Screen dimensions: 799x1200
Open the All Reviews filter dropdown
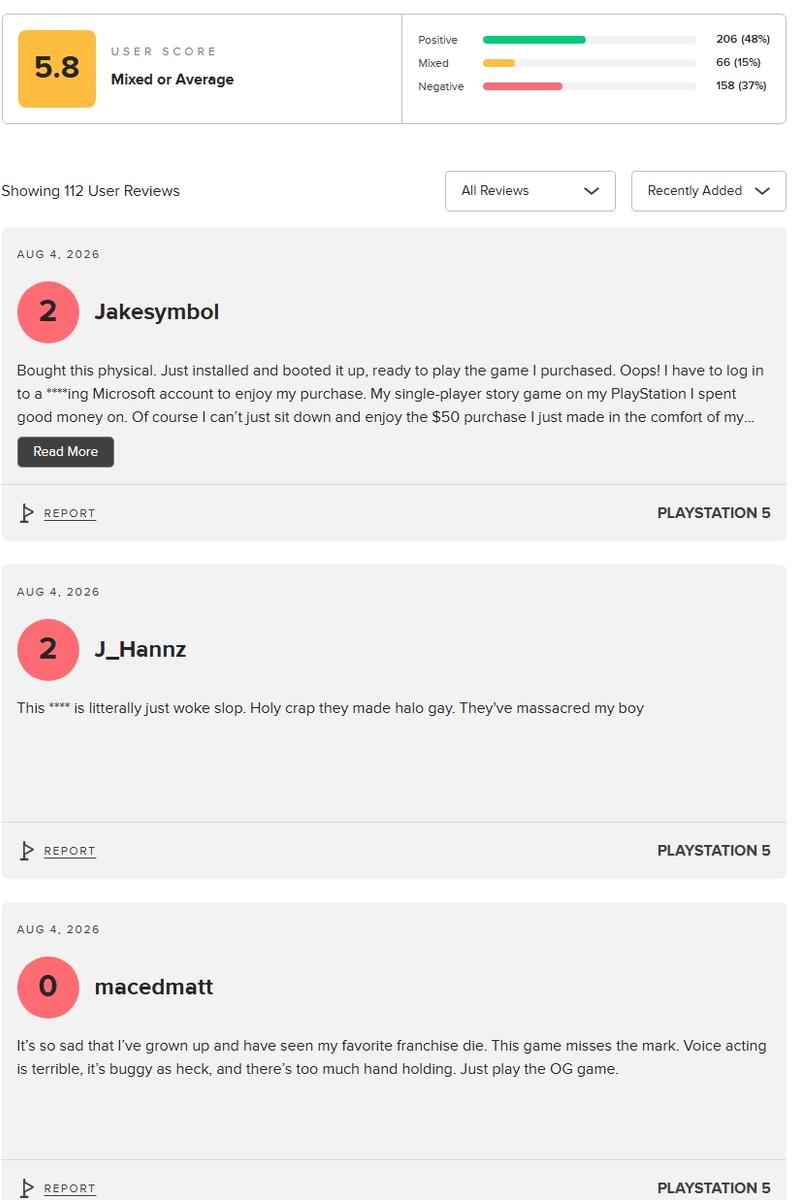click(x=530, y=191)
